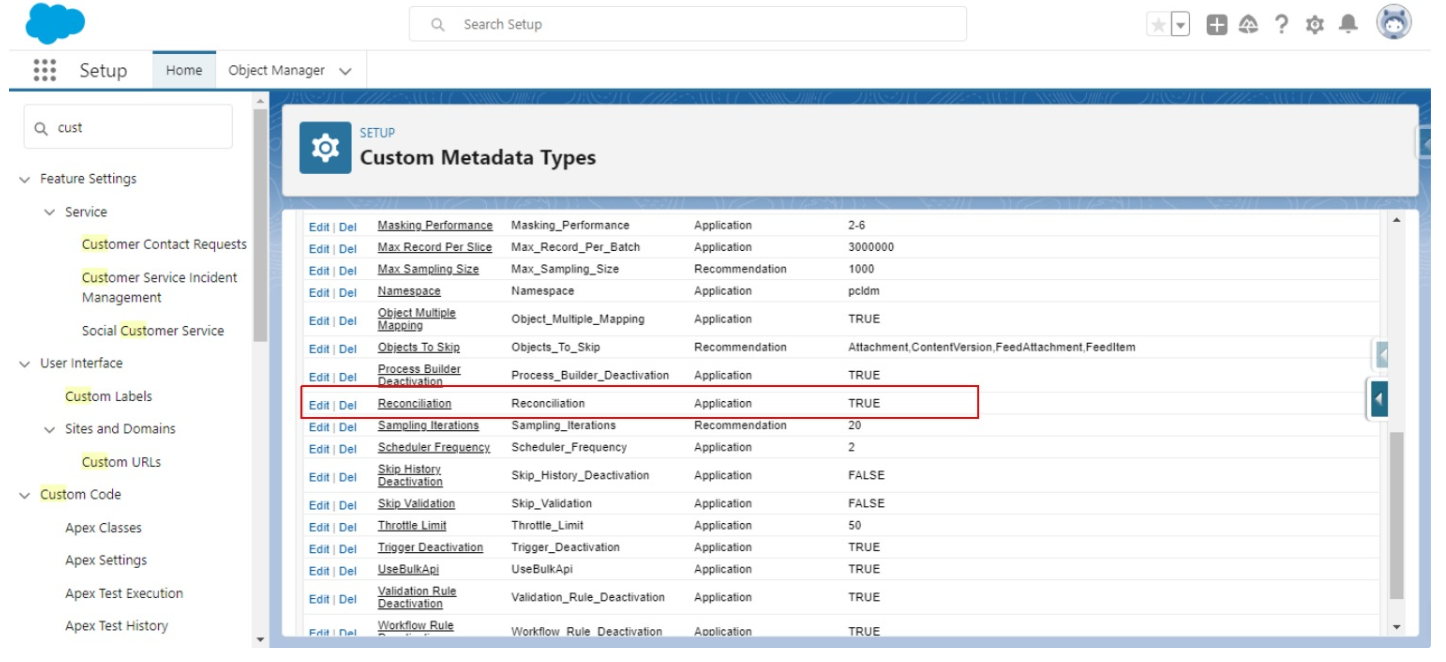
Task: Click the Favorites star icon
Action: click(1158, 25)
